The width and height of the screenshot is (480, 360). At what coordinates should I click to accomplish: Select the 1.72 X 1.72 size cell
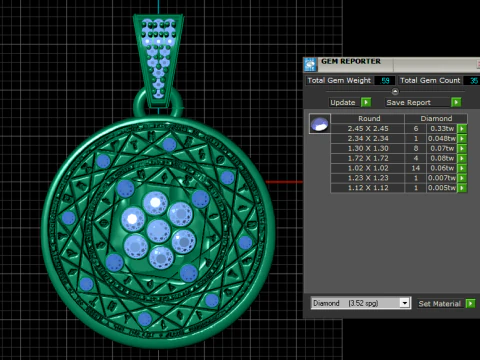[368, 158]
